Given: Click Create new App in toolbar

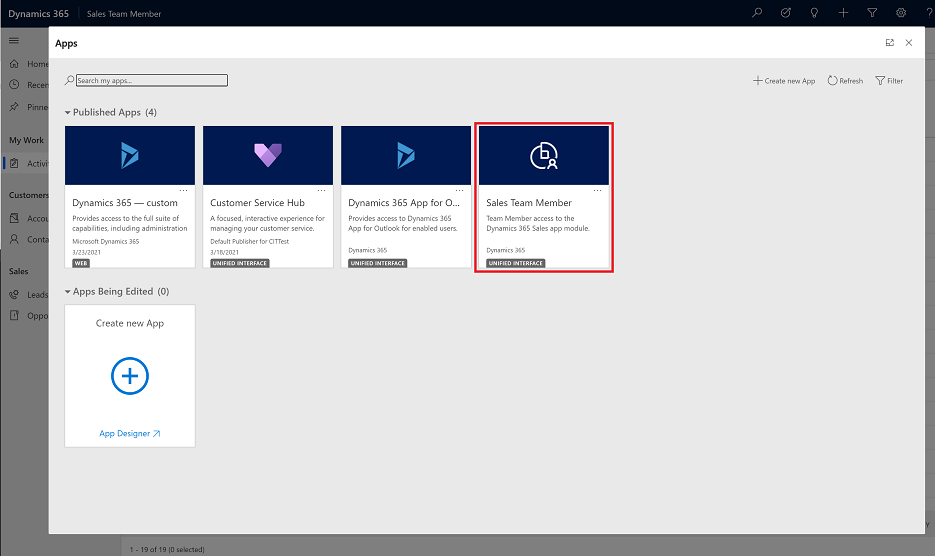Looking at the screenshot, I should pos(784,81).
